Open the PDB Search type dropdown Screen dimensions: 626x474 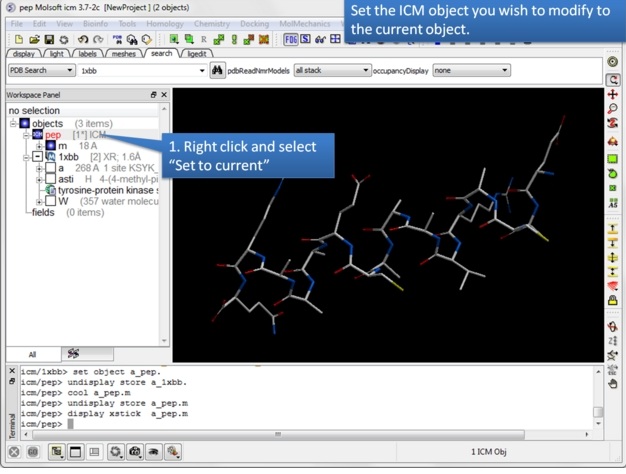click(x=42, y=70)
